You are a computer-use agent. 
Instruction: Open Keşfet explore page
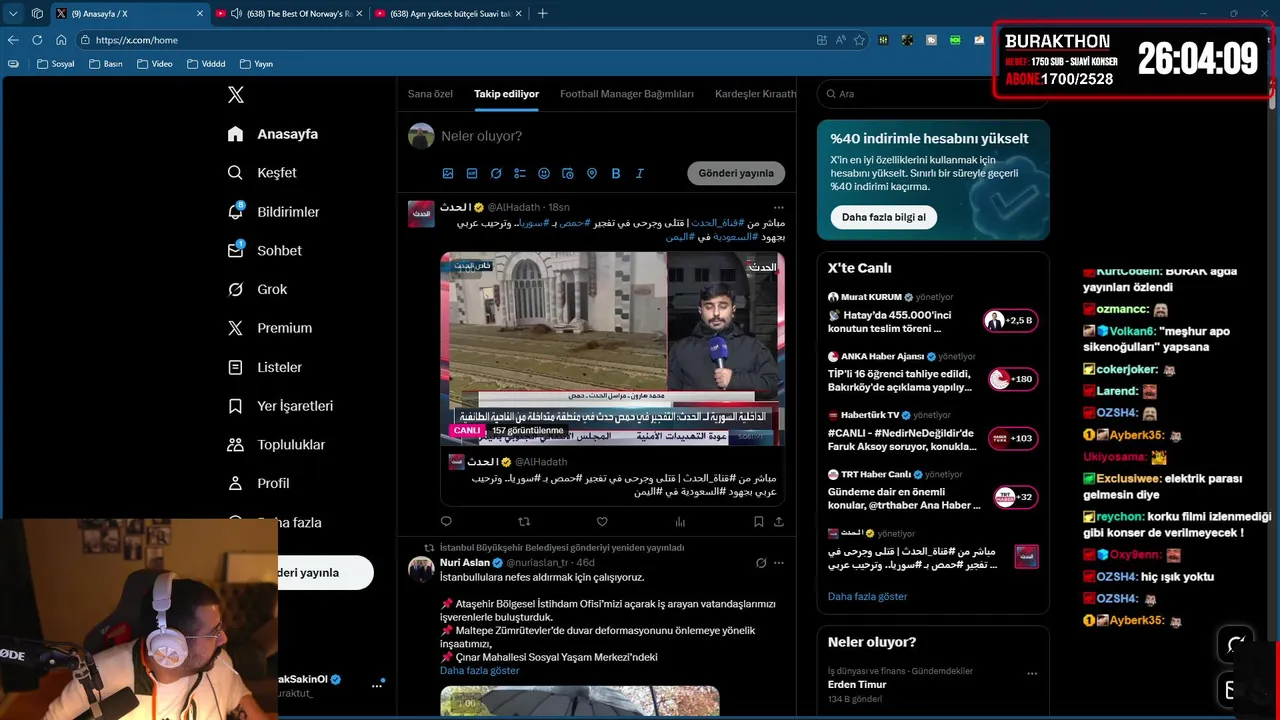262,173
